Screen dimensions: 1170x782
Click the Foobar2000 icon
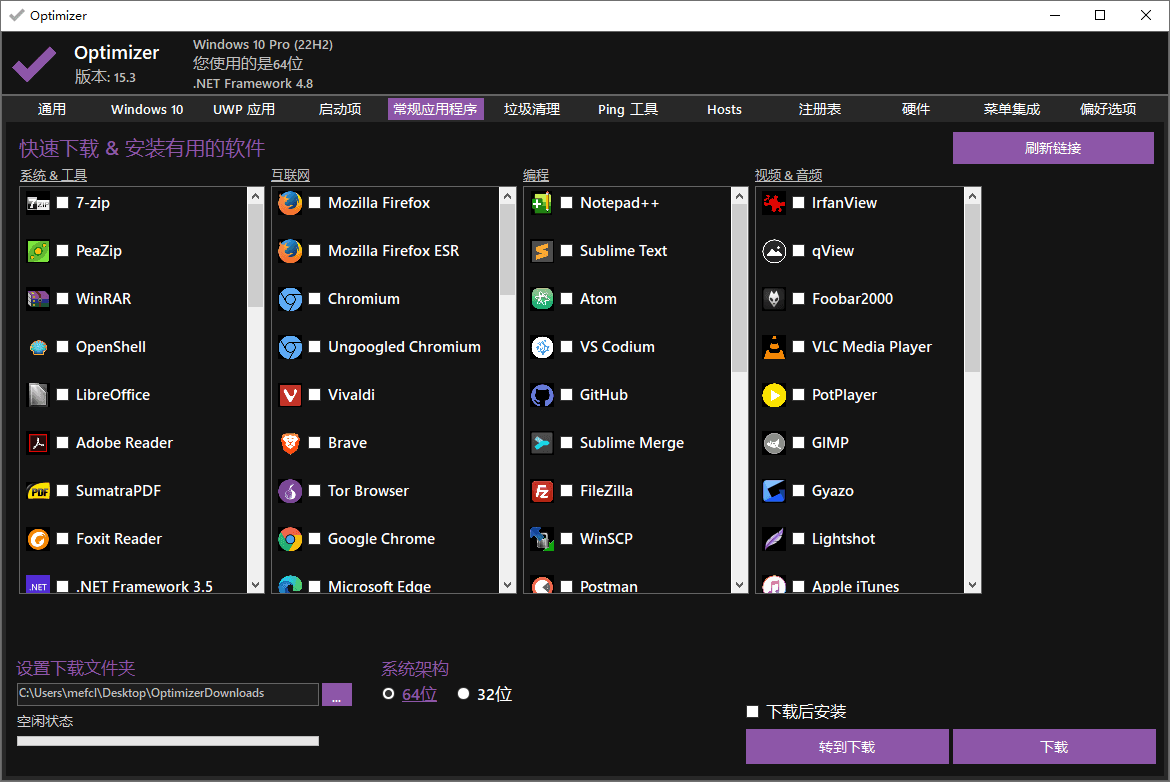pos(775,298)
